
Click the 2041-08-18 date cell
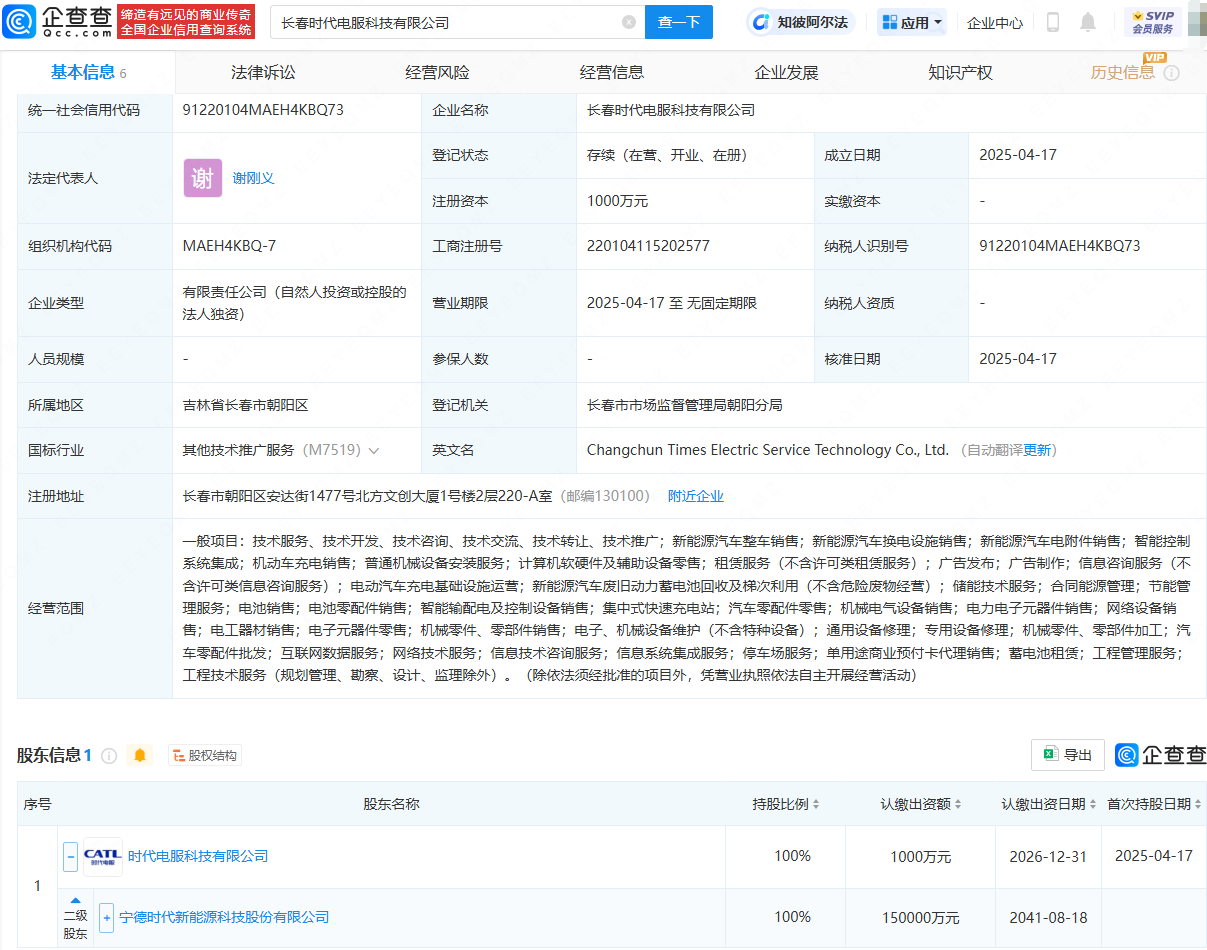tap(1048, 917)
